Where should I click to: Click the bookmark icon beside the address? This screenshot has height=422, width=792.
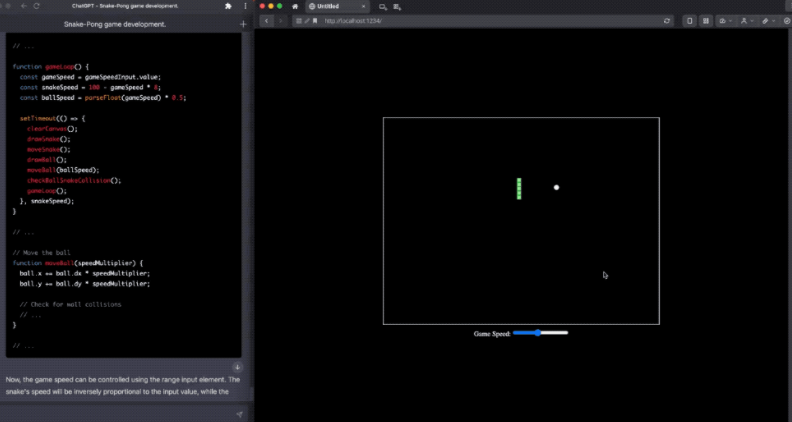(x=315, y=20)
